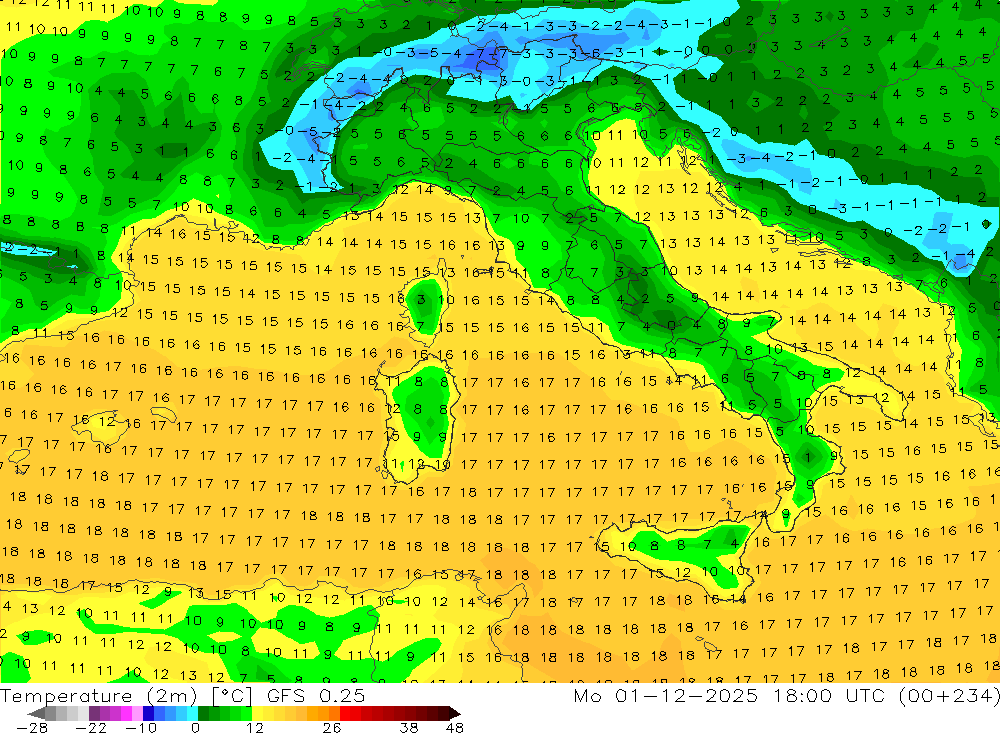The height and width of the screenshot is (733, 1000).
Task: Click the yellow segment of the color scale
Action: 258,713
